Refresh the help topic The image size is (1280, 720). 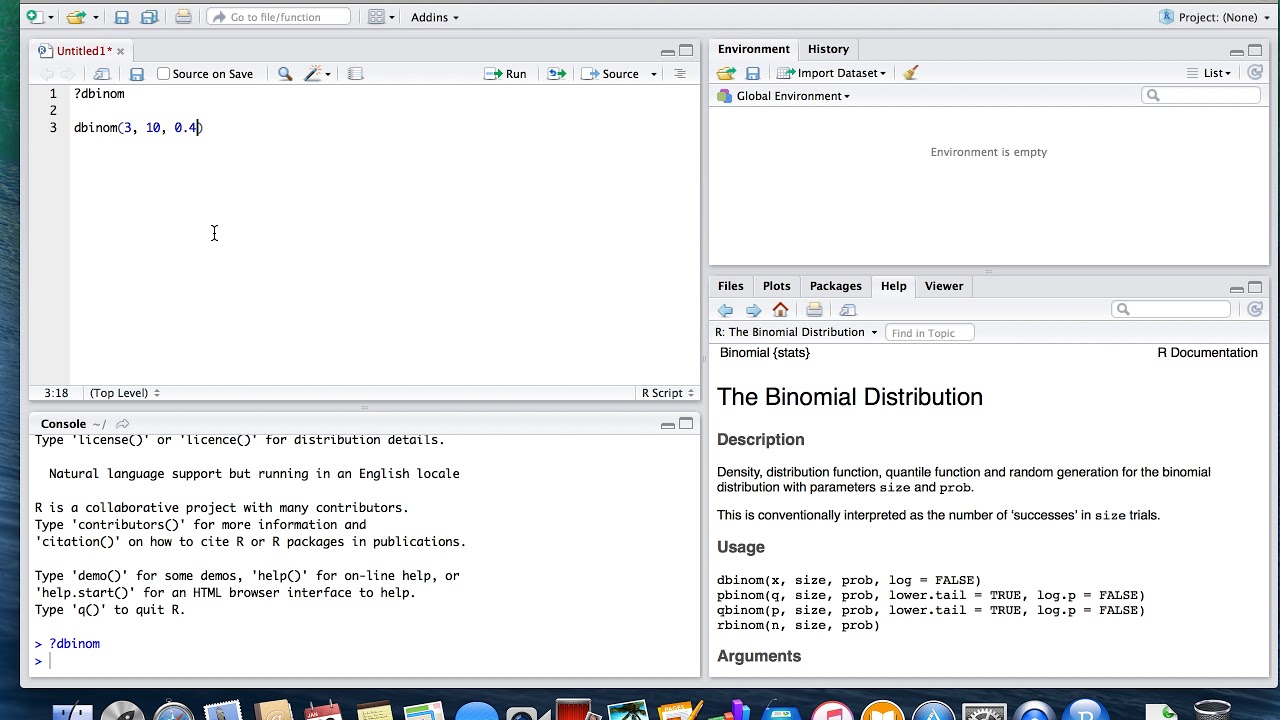(x=1255, y=310)
